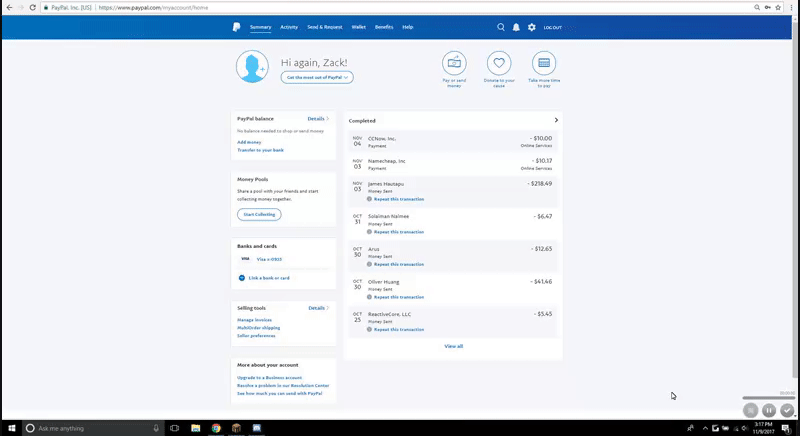Click Chrome icon on taskbar
This screenshot has height=436, width=800.
pos(216,428)
